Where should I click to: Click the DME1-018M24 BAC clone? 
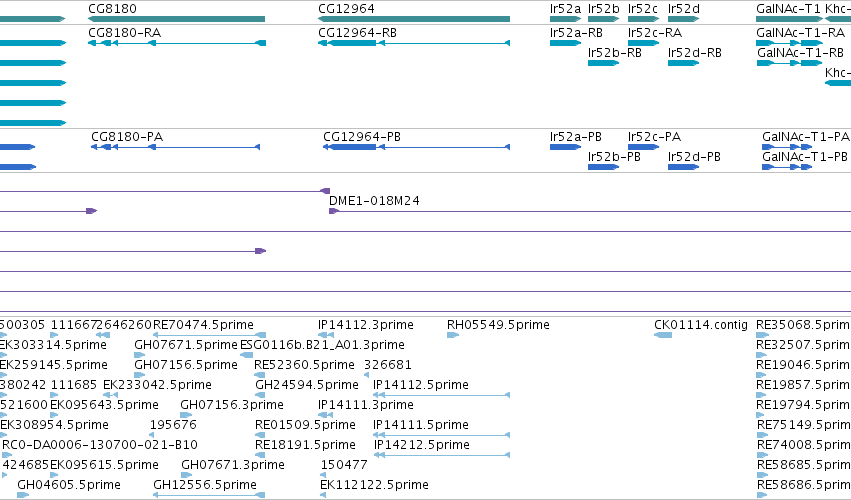[x=590, y=211]
